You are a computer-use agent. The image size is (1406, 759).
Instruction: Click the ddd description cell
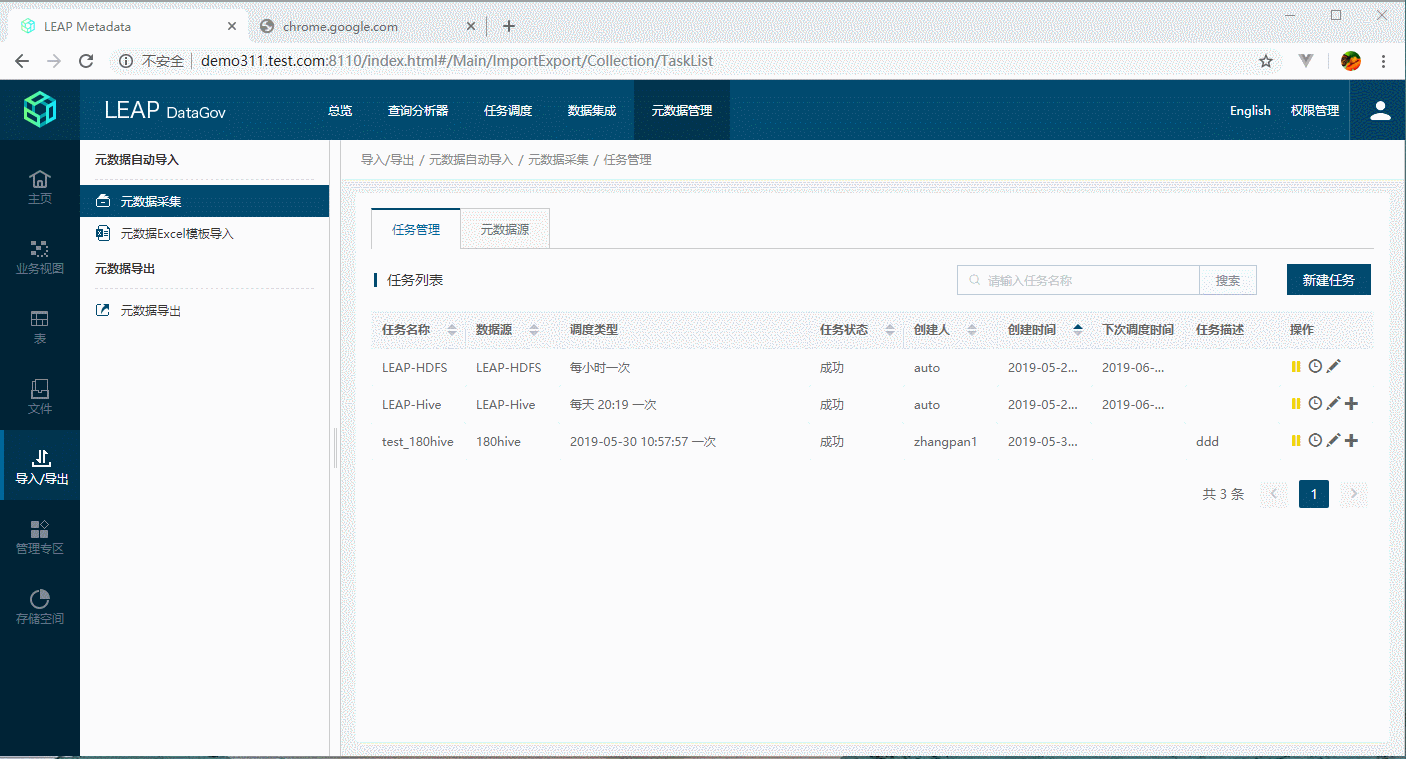click(1207, 441)
